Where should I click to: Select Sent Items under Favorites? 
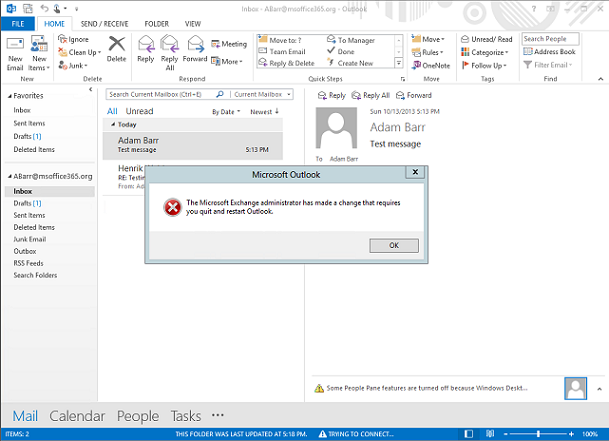[29, 123]
